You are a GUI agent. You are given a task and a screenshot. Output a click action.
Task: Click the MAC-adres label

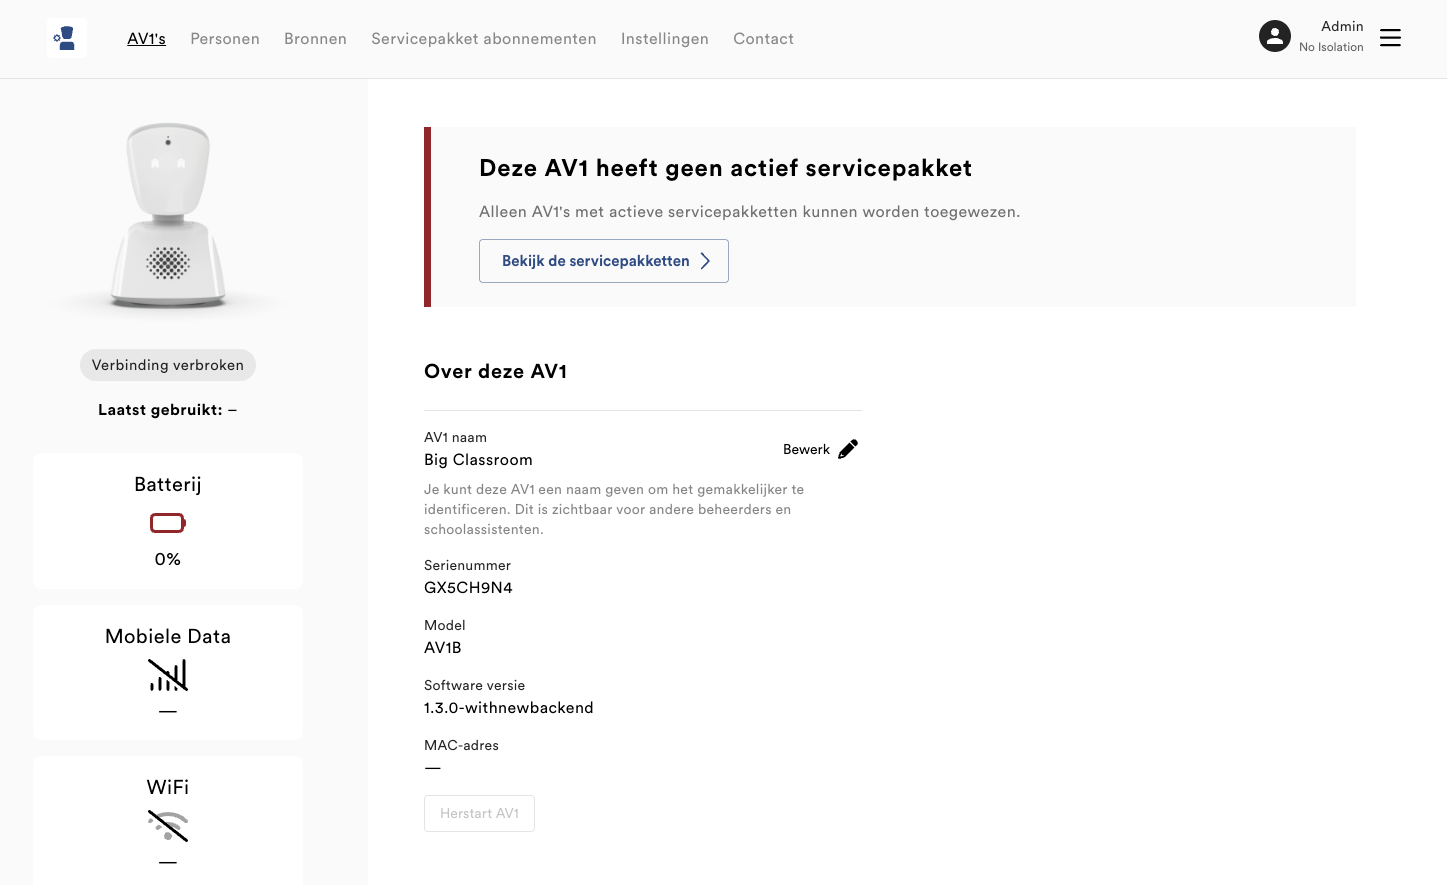click(461, 746)
